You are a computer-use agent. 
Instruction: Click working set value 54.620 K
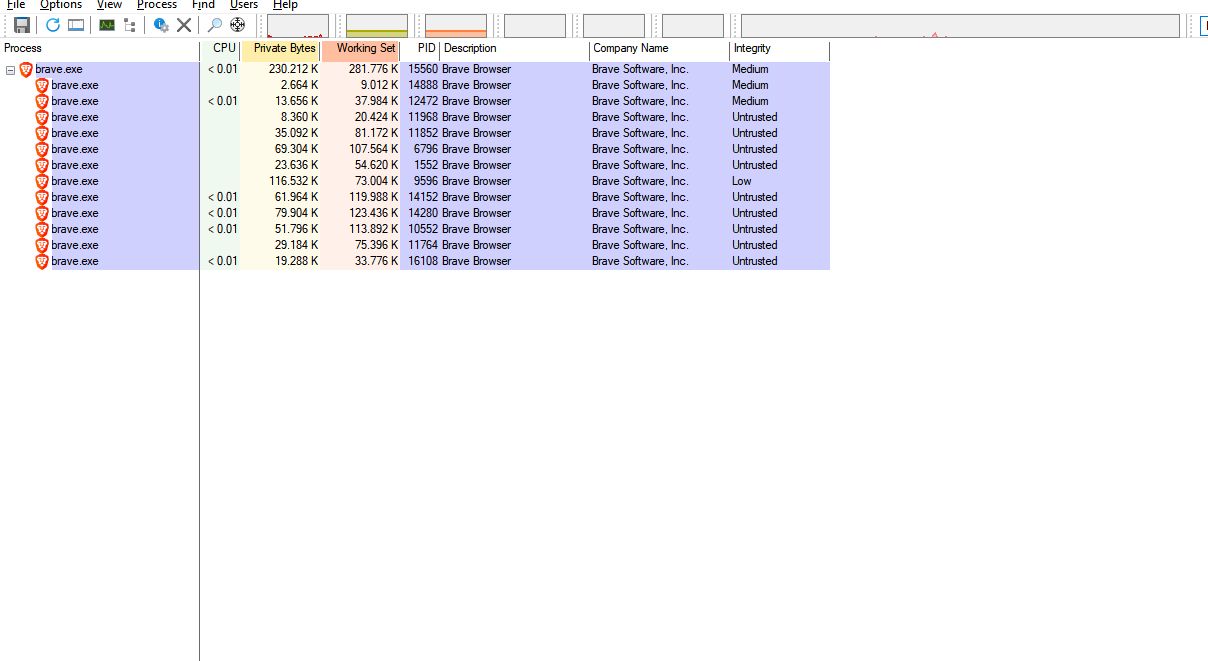click(x=377, y=165)
